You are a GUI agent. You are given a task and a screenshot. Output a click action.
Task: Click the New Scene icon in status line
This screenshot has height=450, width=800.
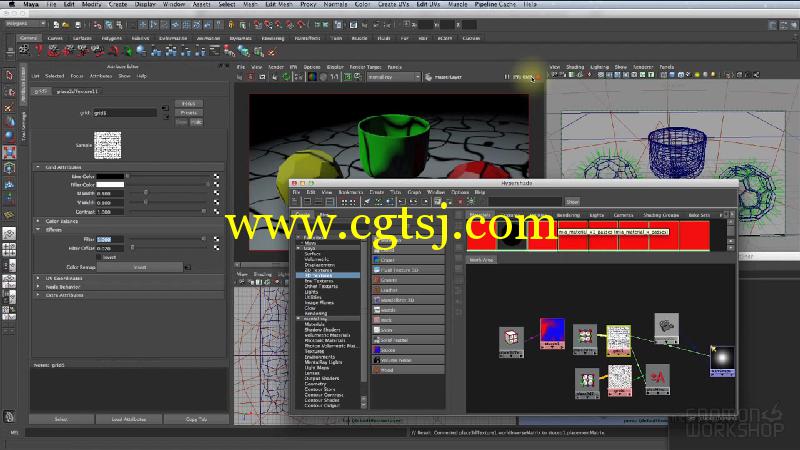(56, 24)
